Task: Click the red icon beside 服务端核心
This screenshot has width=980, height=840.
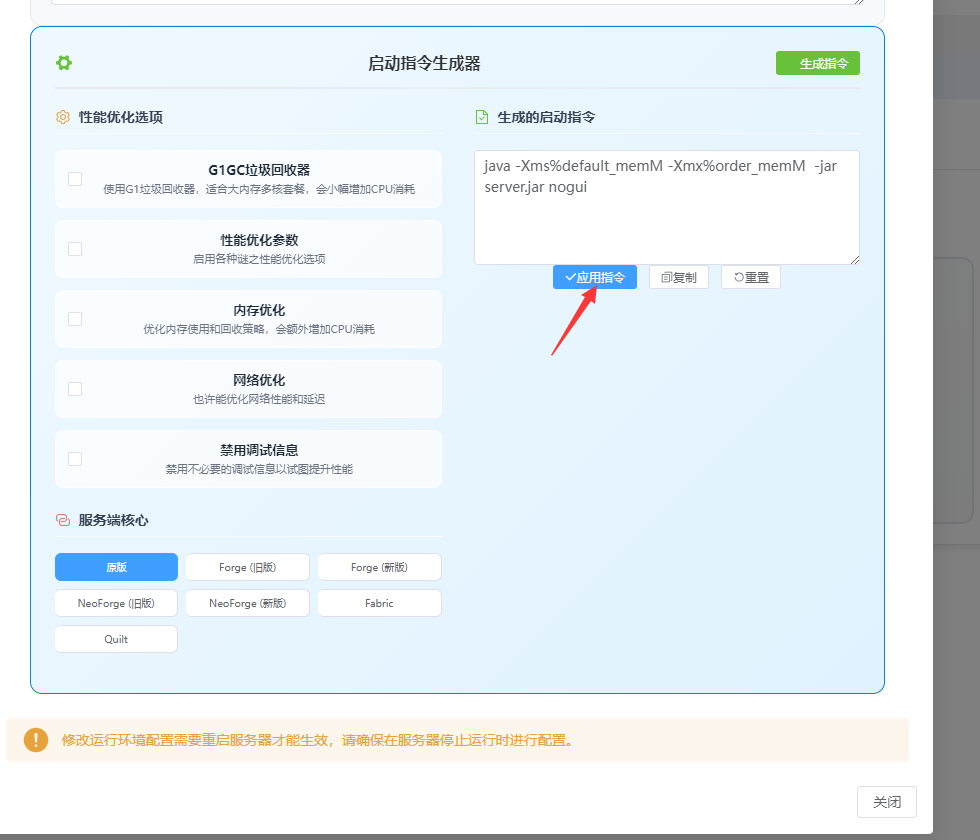Action: coord(63,520)
